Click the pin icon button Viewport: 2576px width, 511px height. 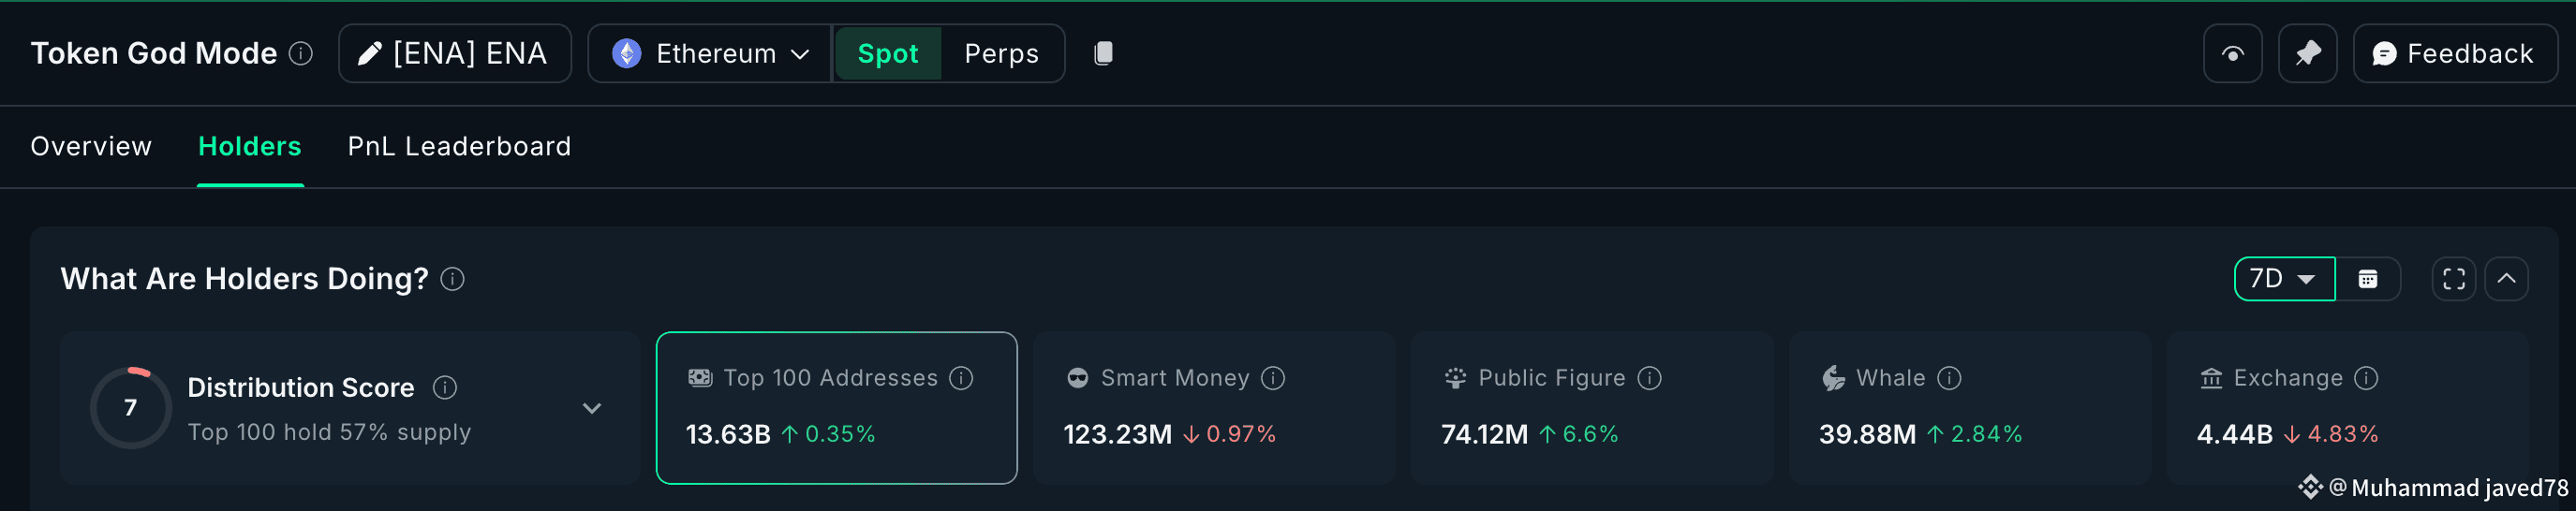click(x=2307, y=53)
